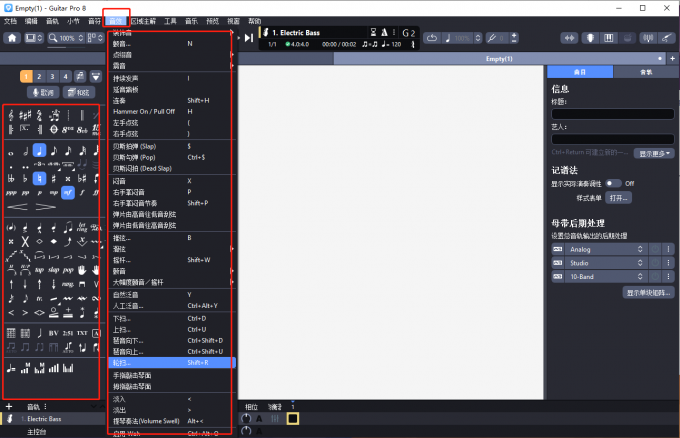Select the mezzo-forte (mf) dynamic icon

[68, 192]
